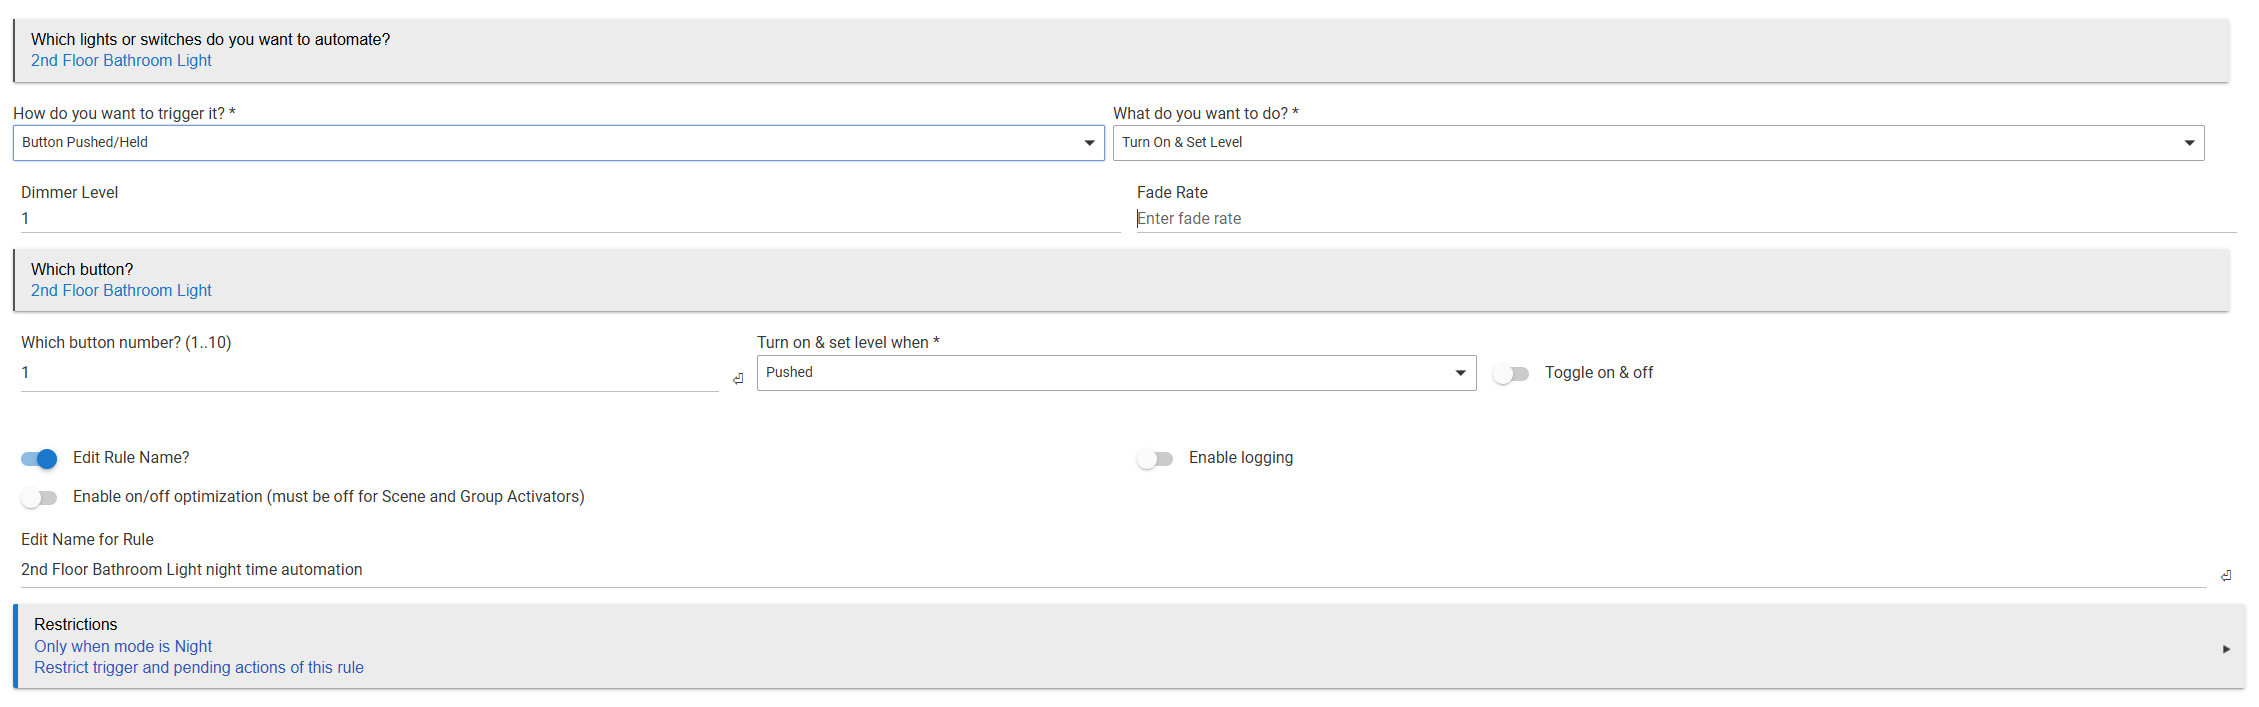This screenshot has width=2259, height=707.
Task: Click the enter icon beside rule name field
Action: (x=2226, y=576)
